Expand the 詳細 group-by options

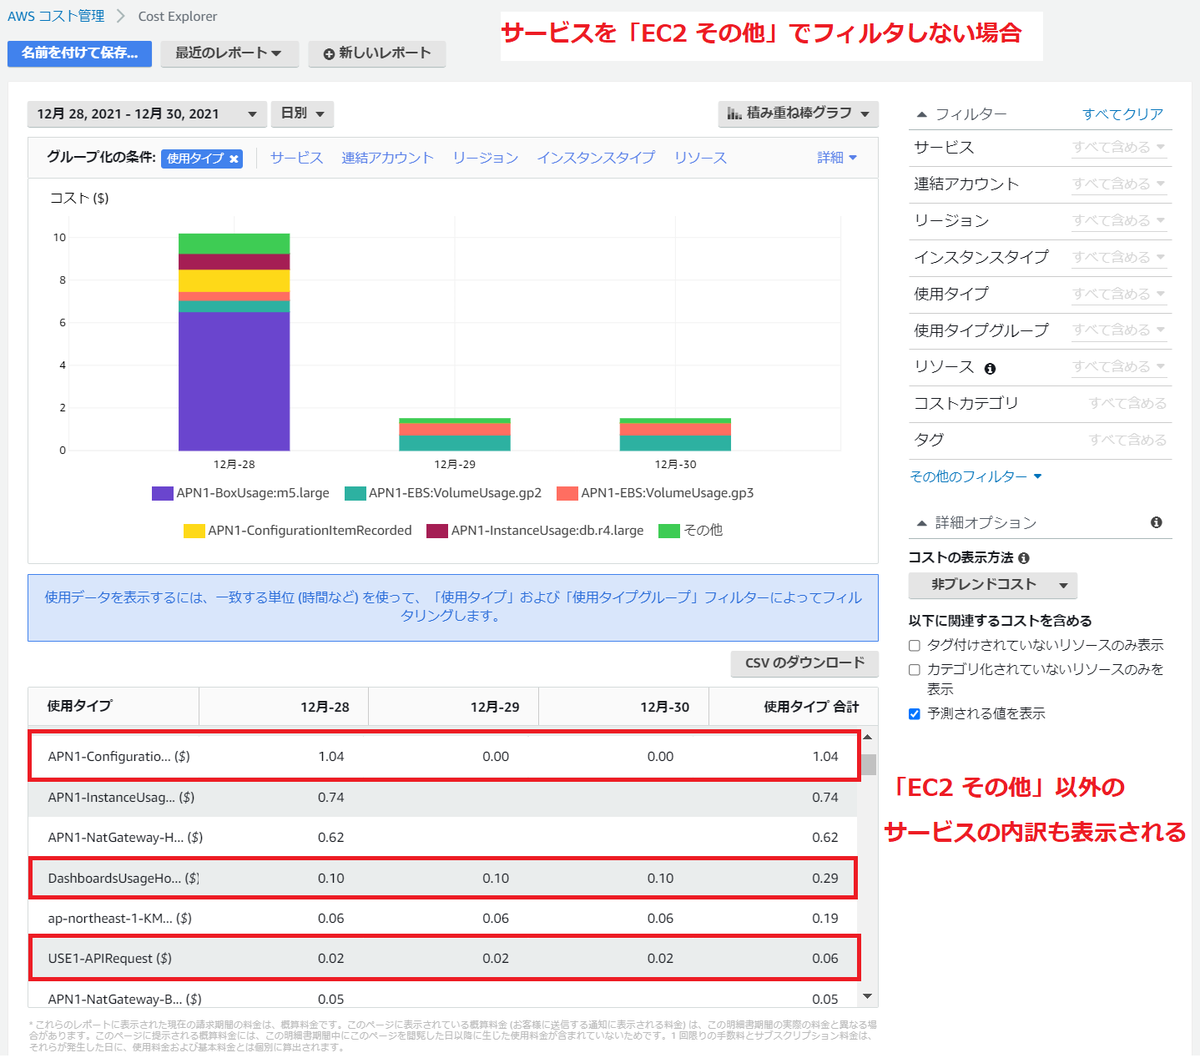837,158
